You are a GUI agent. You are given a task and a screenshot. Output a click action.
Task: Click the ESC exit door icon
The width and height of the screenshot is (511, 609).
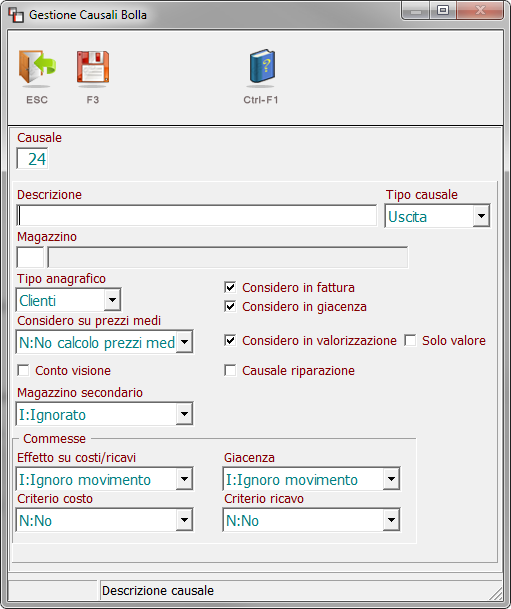click(x=37, y=67)
